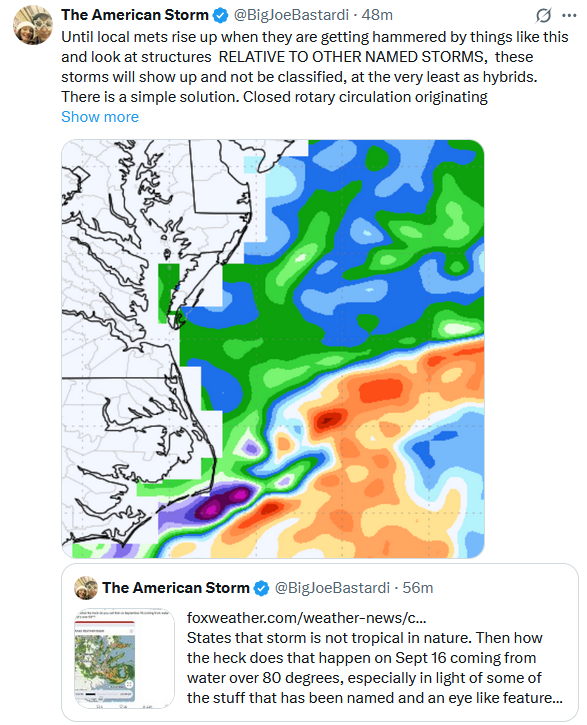Click the @BigJoeBastardi handle in the quoted tweet
Viewport: 587px width, 725px height.
click(332, 588)
